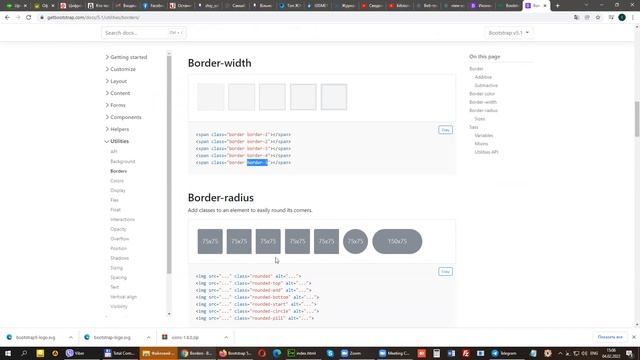The height and width of the screenshot is (360, 640).
Task: Jump to Subtractive in On this page
Action: pyautogui.click(x=486, y=85)
